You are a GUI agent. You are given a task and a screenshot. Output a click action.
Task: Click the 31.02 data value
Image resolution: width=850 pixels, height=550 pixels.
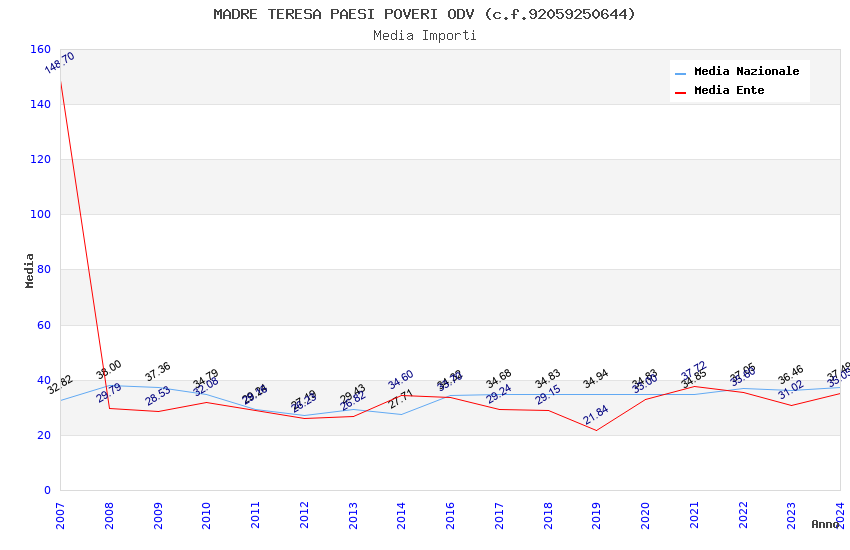point(791,390)
